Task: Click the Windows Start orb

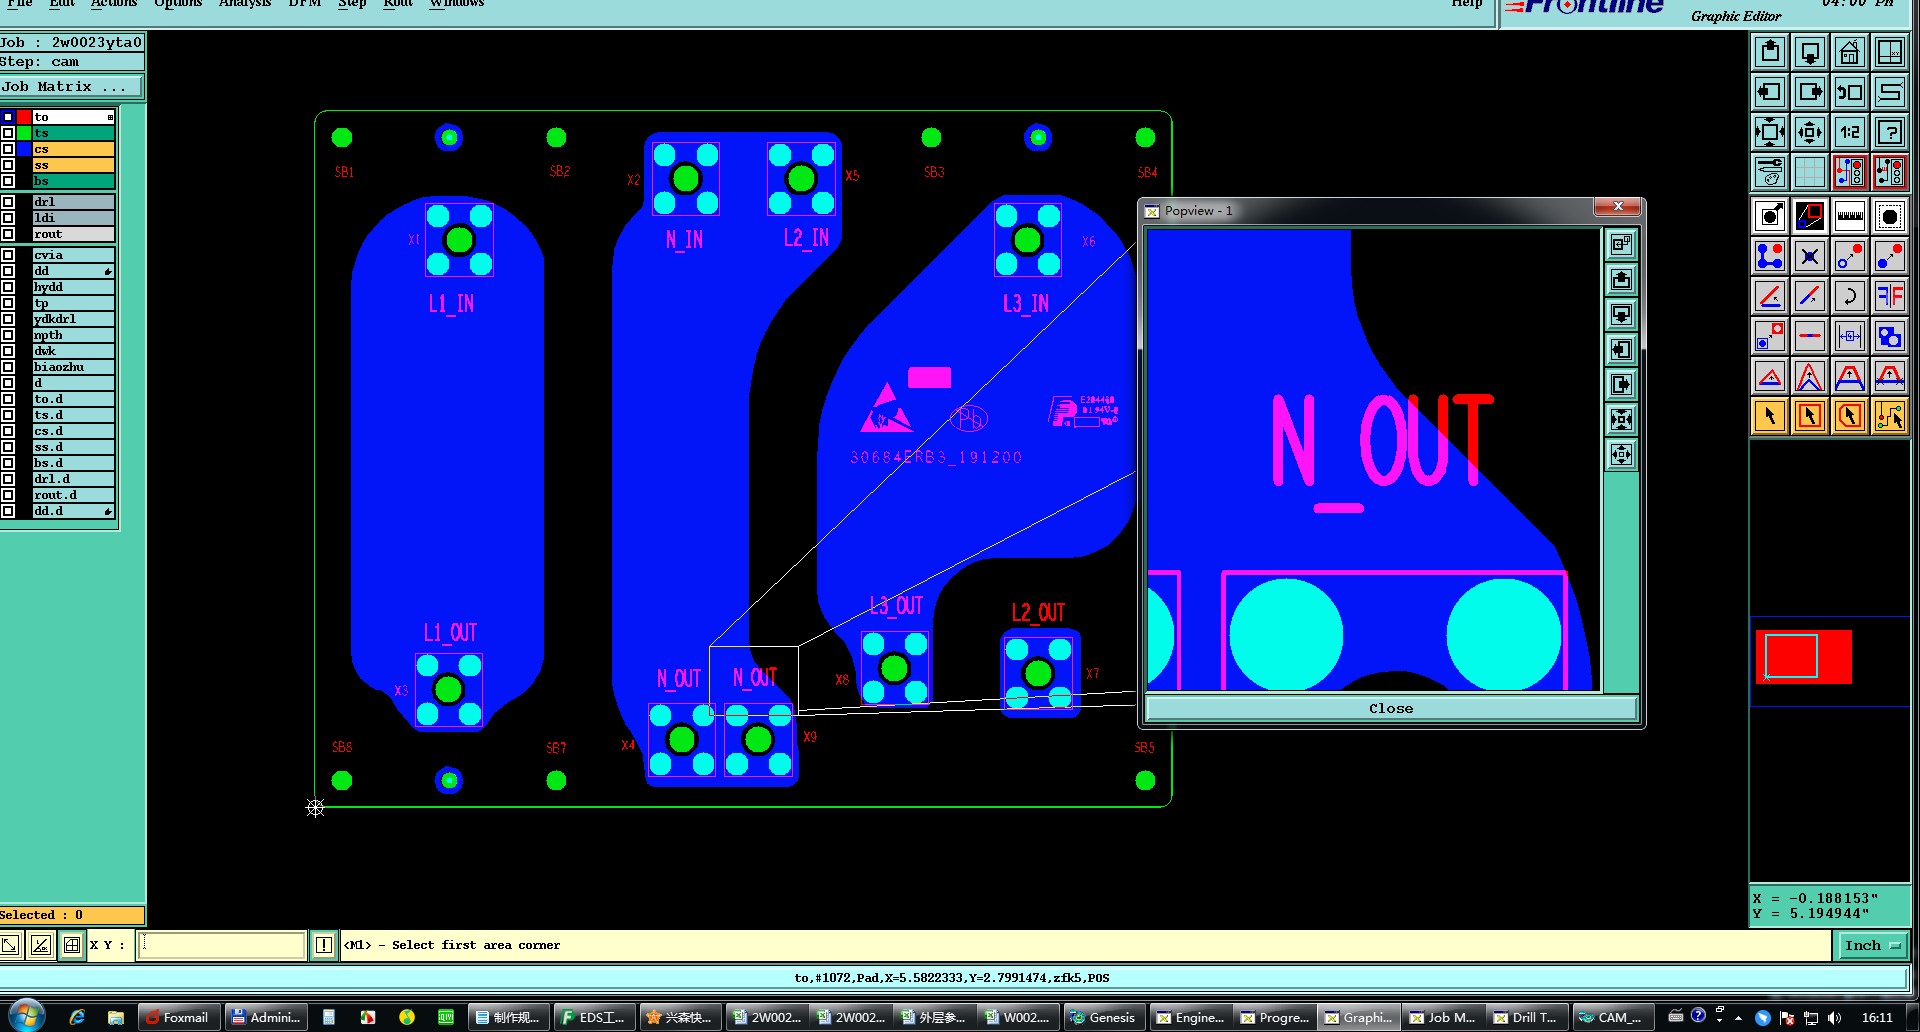Action: click(x=27, y=1017)
